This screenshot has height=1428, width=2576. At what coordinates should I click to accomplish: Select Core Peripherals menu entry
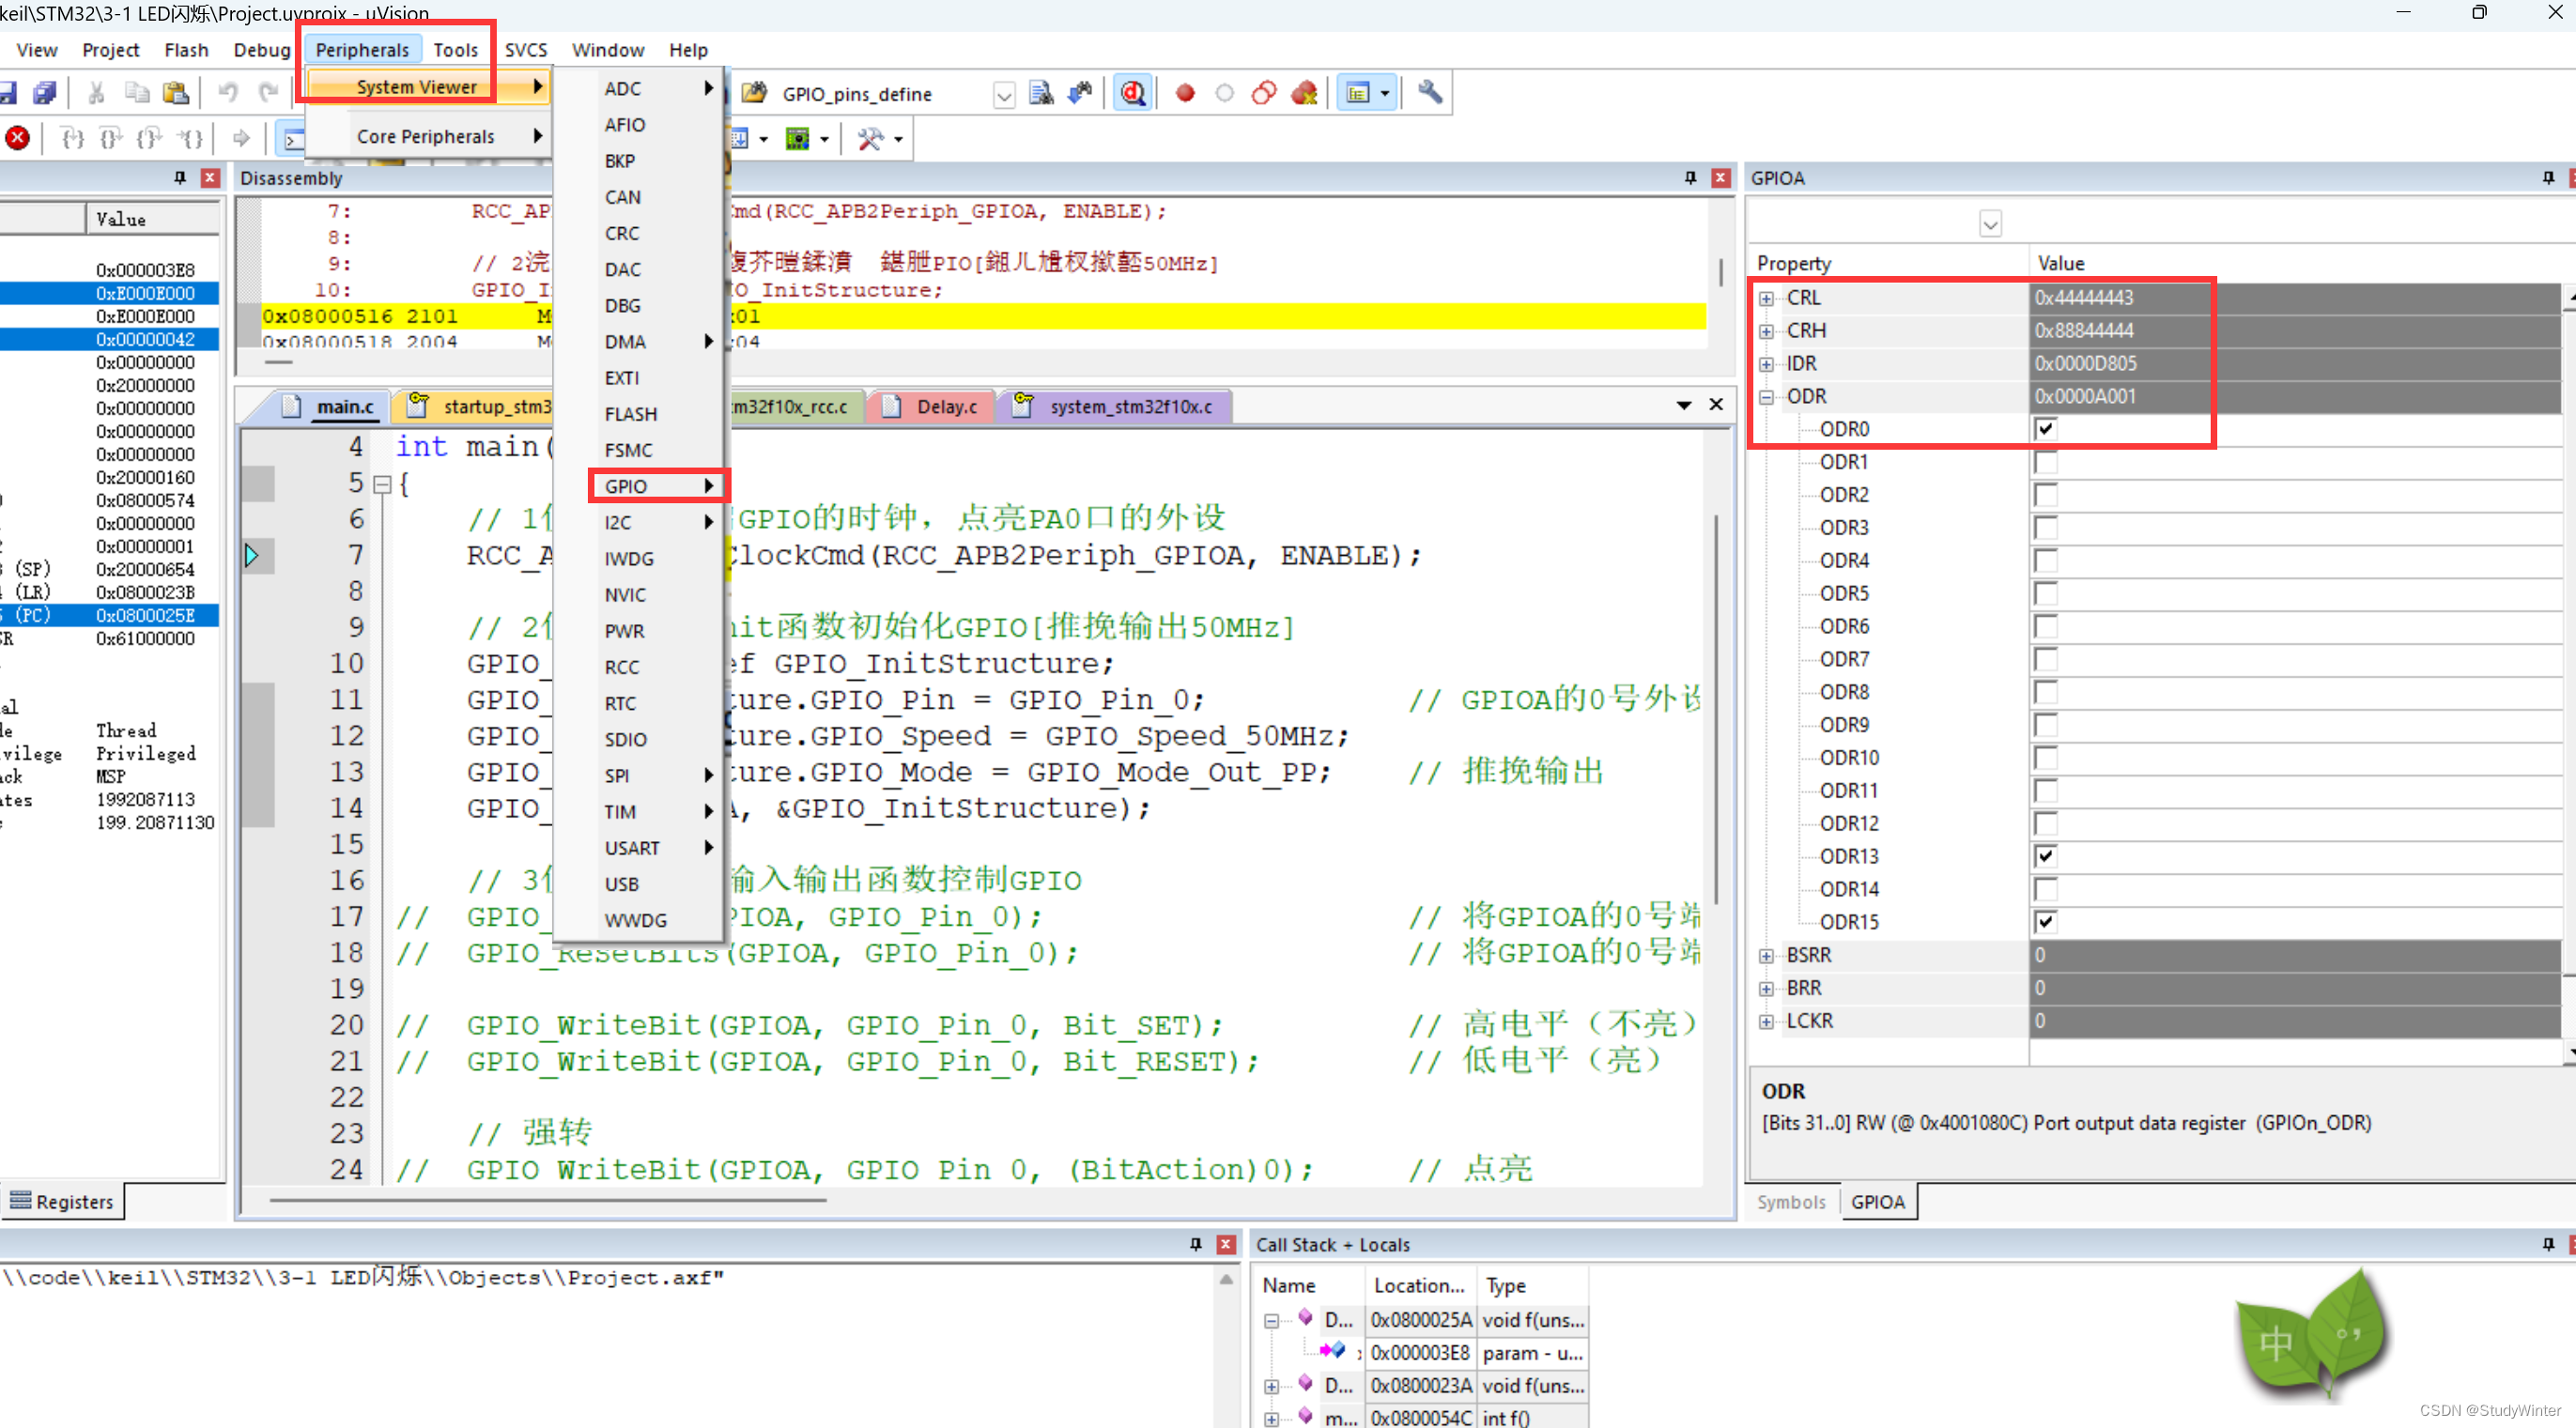point(427,136)
